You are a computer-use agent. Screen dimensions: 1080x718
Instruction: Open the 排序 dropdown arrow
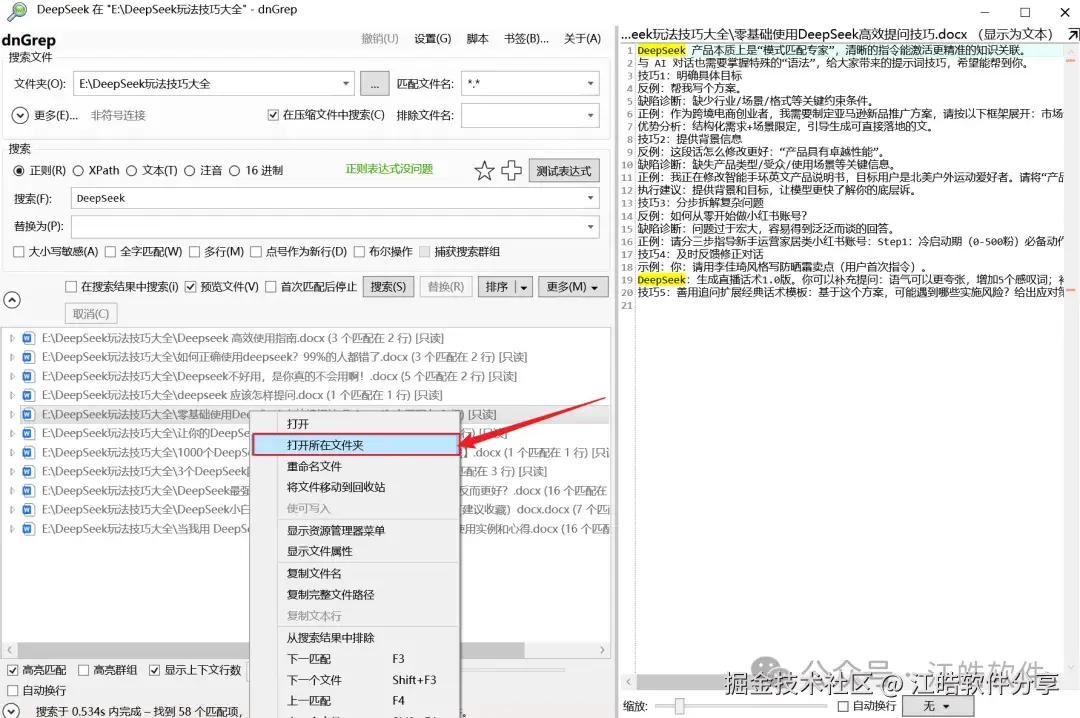[x=523, y=287]
